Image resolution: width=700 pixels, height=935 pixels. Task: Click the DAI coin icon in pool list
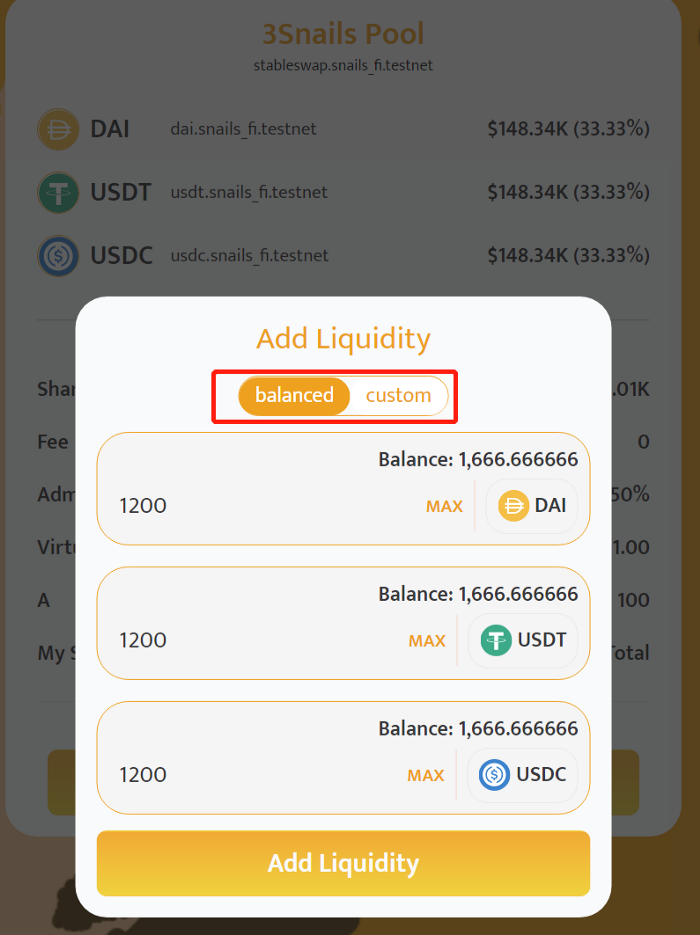pos(58,129)
